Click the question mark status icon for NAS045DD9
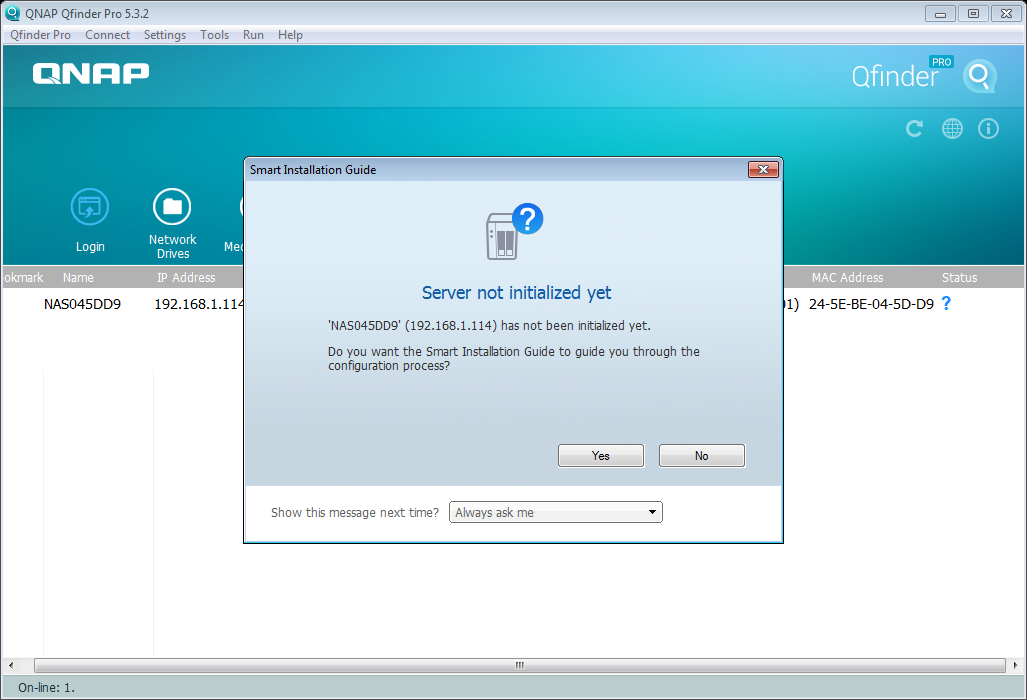This screenshot has height=700, width=1027. pyautogui.click(x=946, y=303)
